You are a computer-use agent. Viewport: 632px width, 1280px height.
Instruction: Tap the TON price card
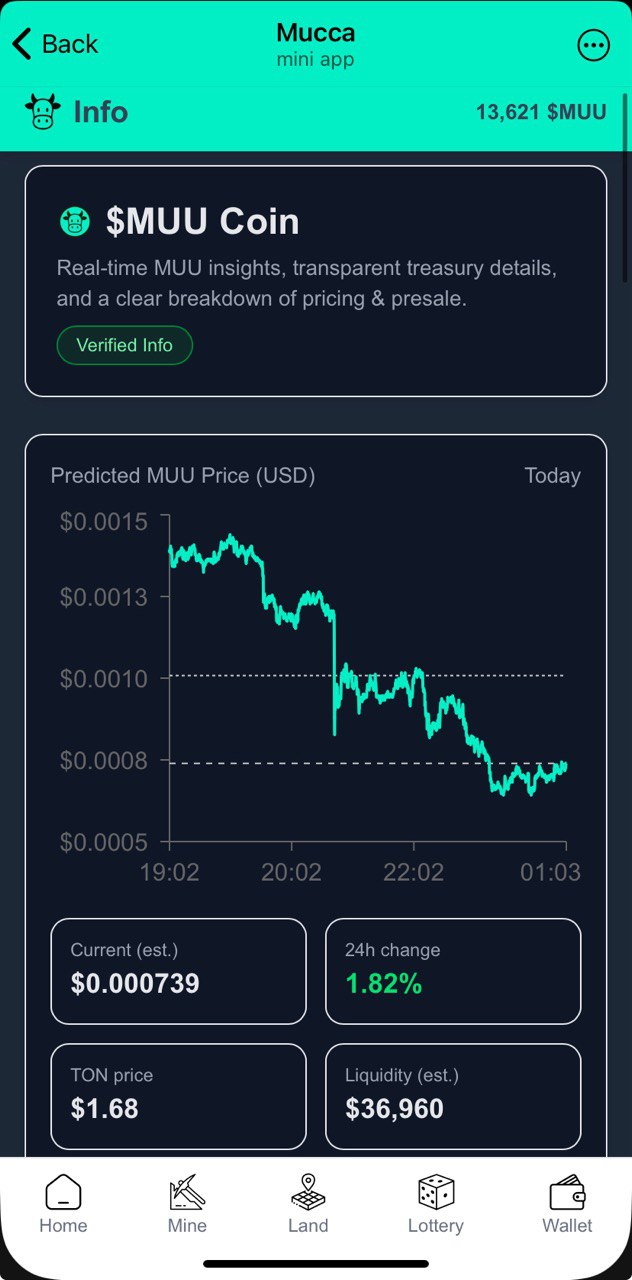pos(178,1096)
